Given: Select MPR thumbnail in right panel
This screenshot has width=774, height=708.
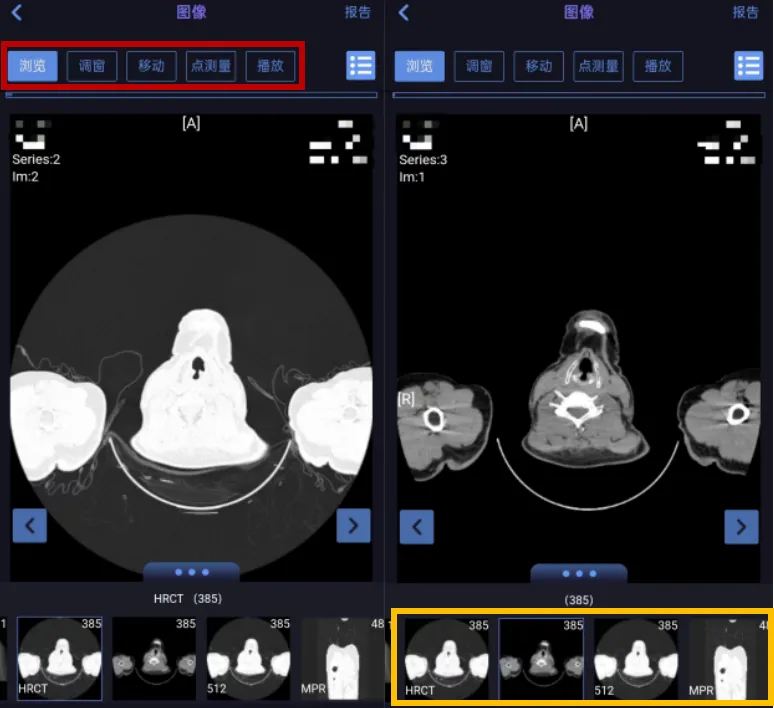Looking at the screenshot, I should click(x=728, y=660).
